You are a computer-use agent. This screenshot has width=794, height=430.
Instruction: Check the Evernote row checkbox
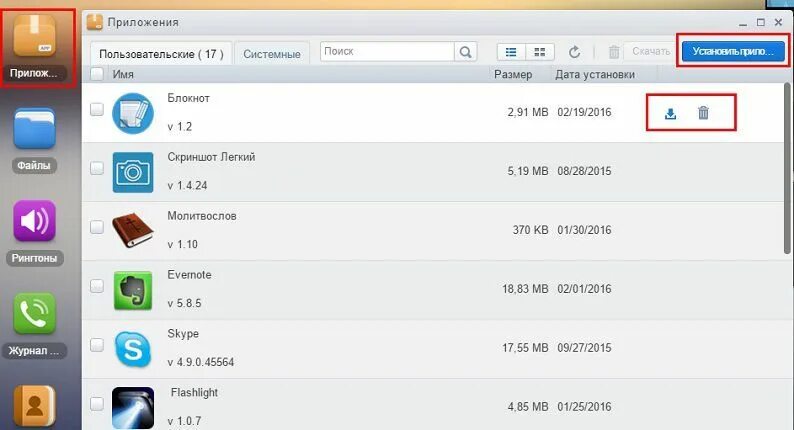(97, 286)
